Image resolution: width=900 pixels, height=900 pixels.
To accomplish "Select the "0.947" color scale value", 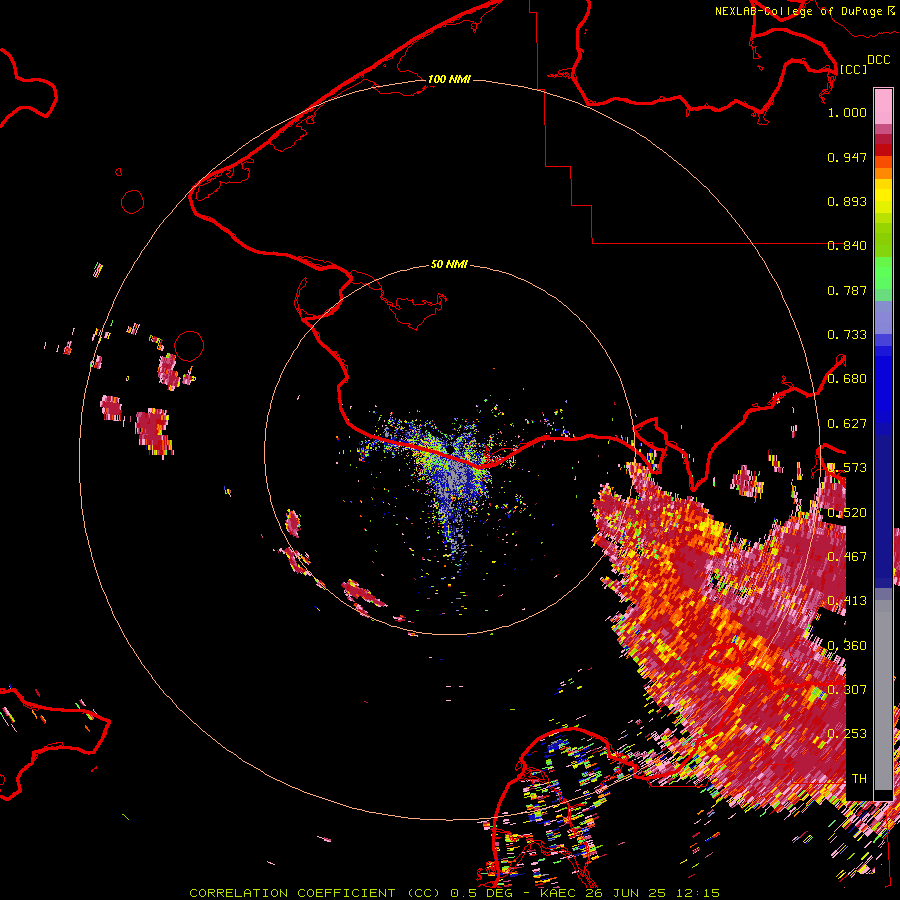I will pos(847,157).
